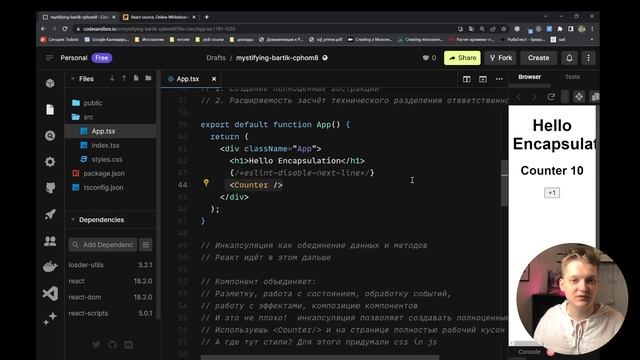Open the Docker whale server icon
This screenshot has width=640, height=360.
coord(50,267)
